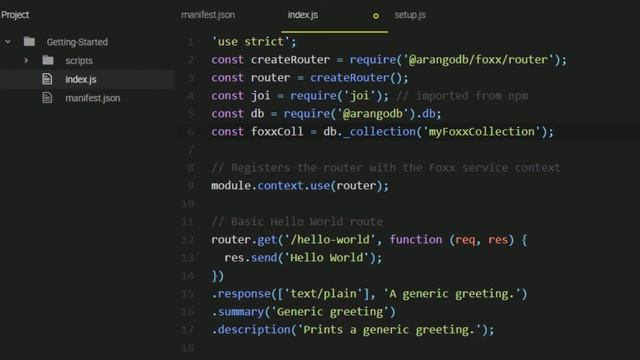
Task: Click 'Generic greeting' string on line 16
Action: pyautogui.click(x=330, y=311)
